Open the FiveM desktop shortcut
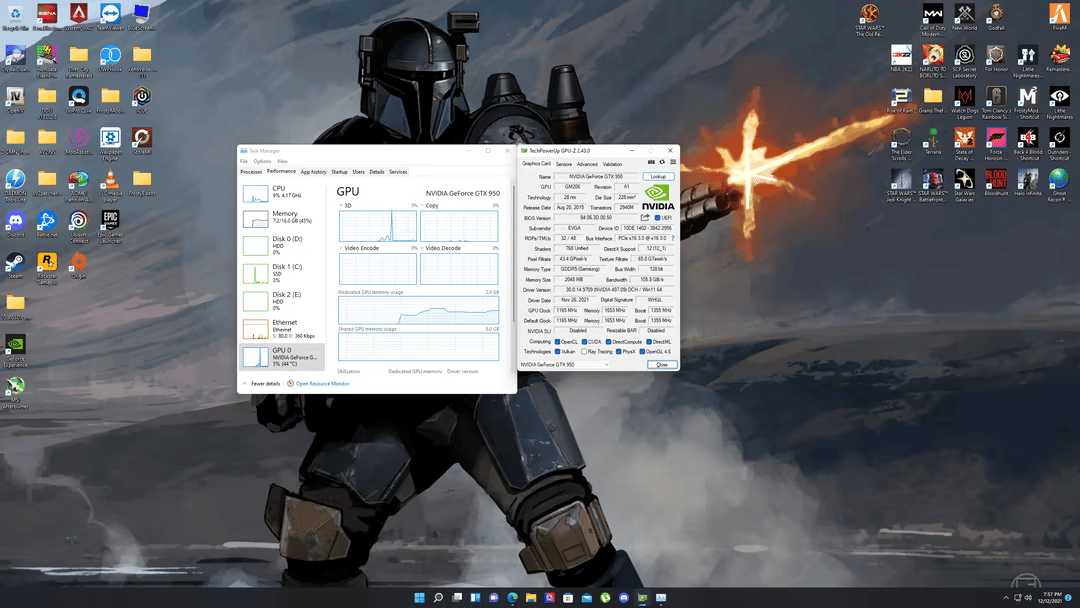The height and width of the screenshot is (608, 1080). tap(1059, 17)
